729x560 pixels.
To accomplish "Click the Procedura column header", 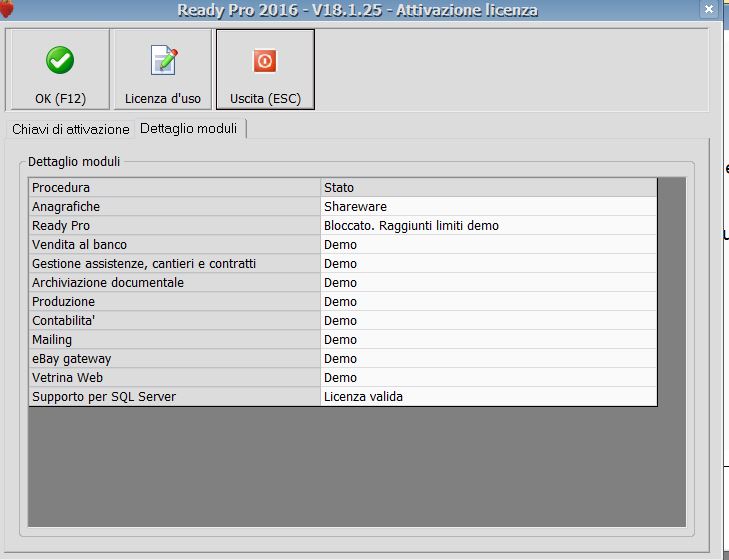I will 174,187.
